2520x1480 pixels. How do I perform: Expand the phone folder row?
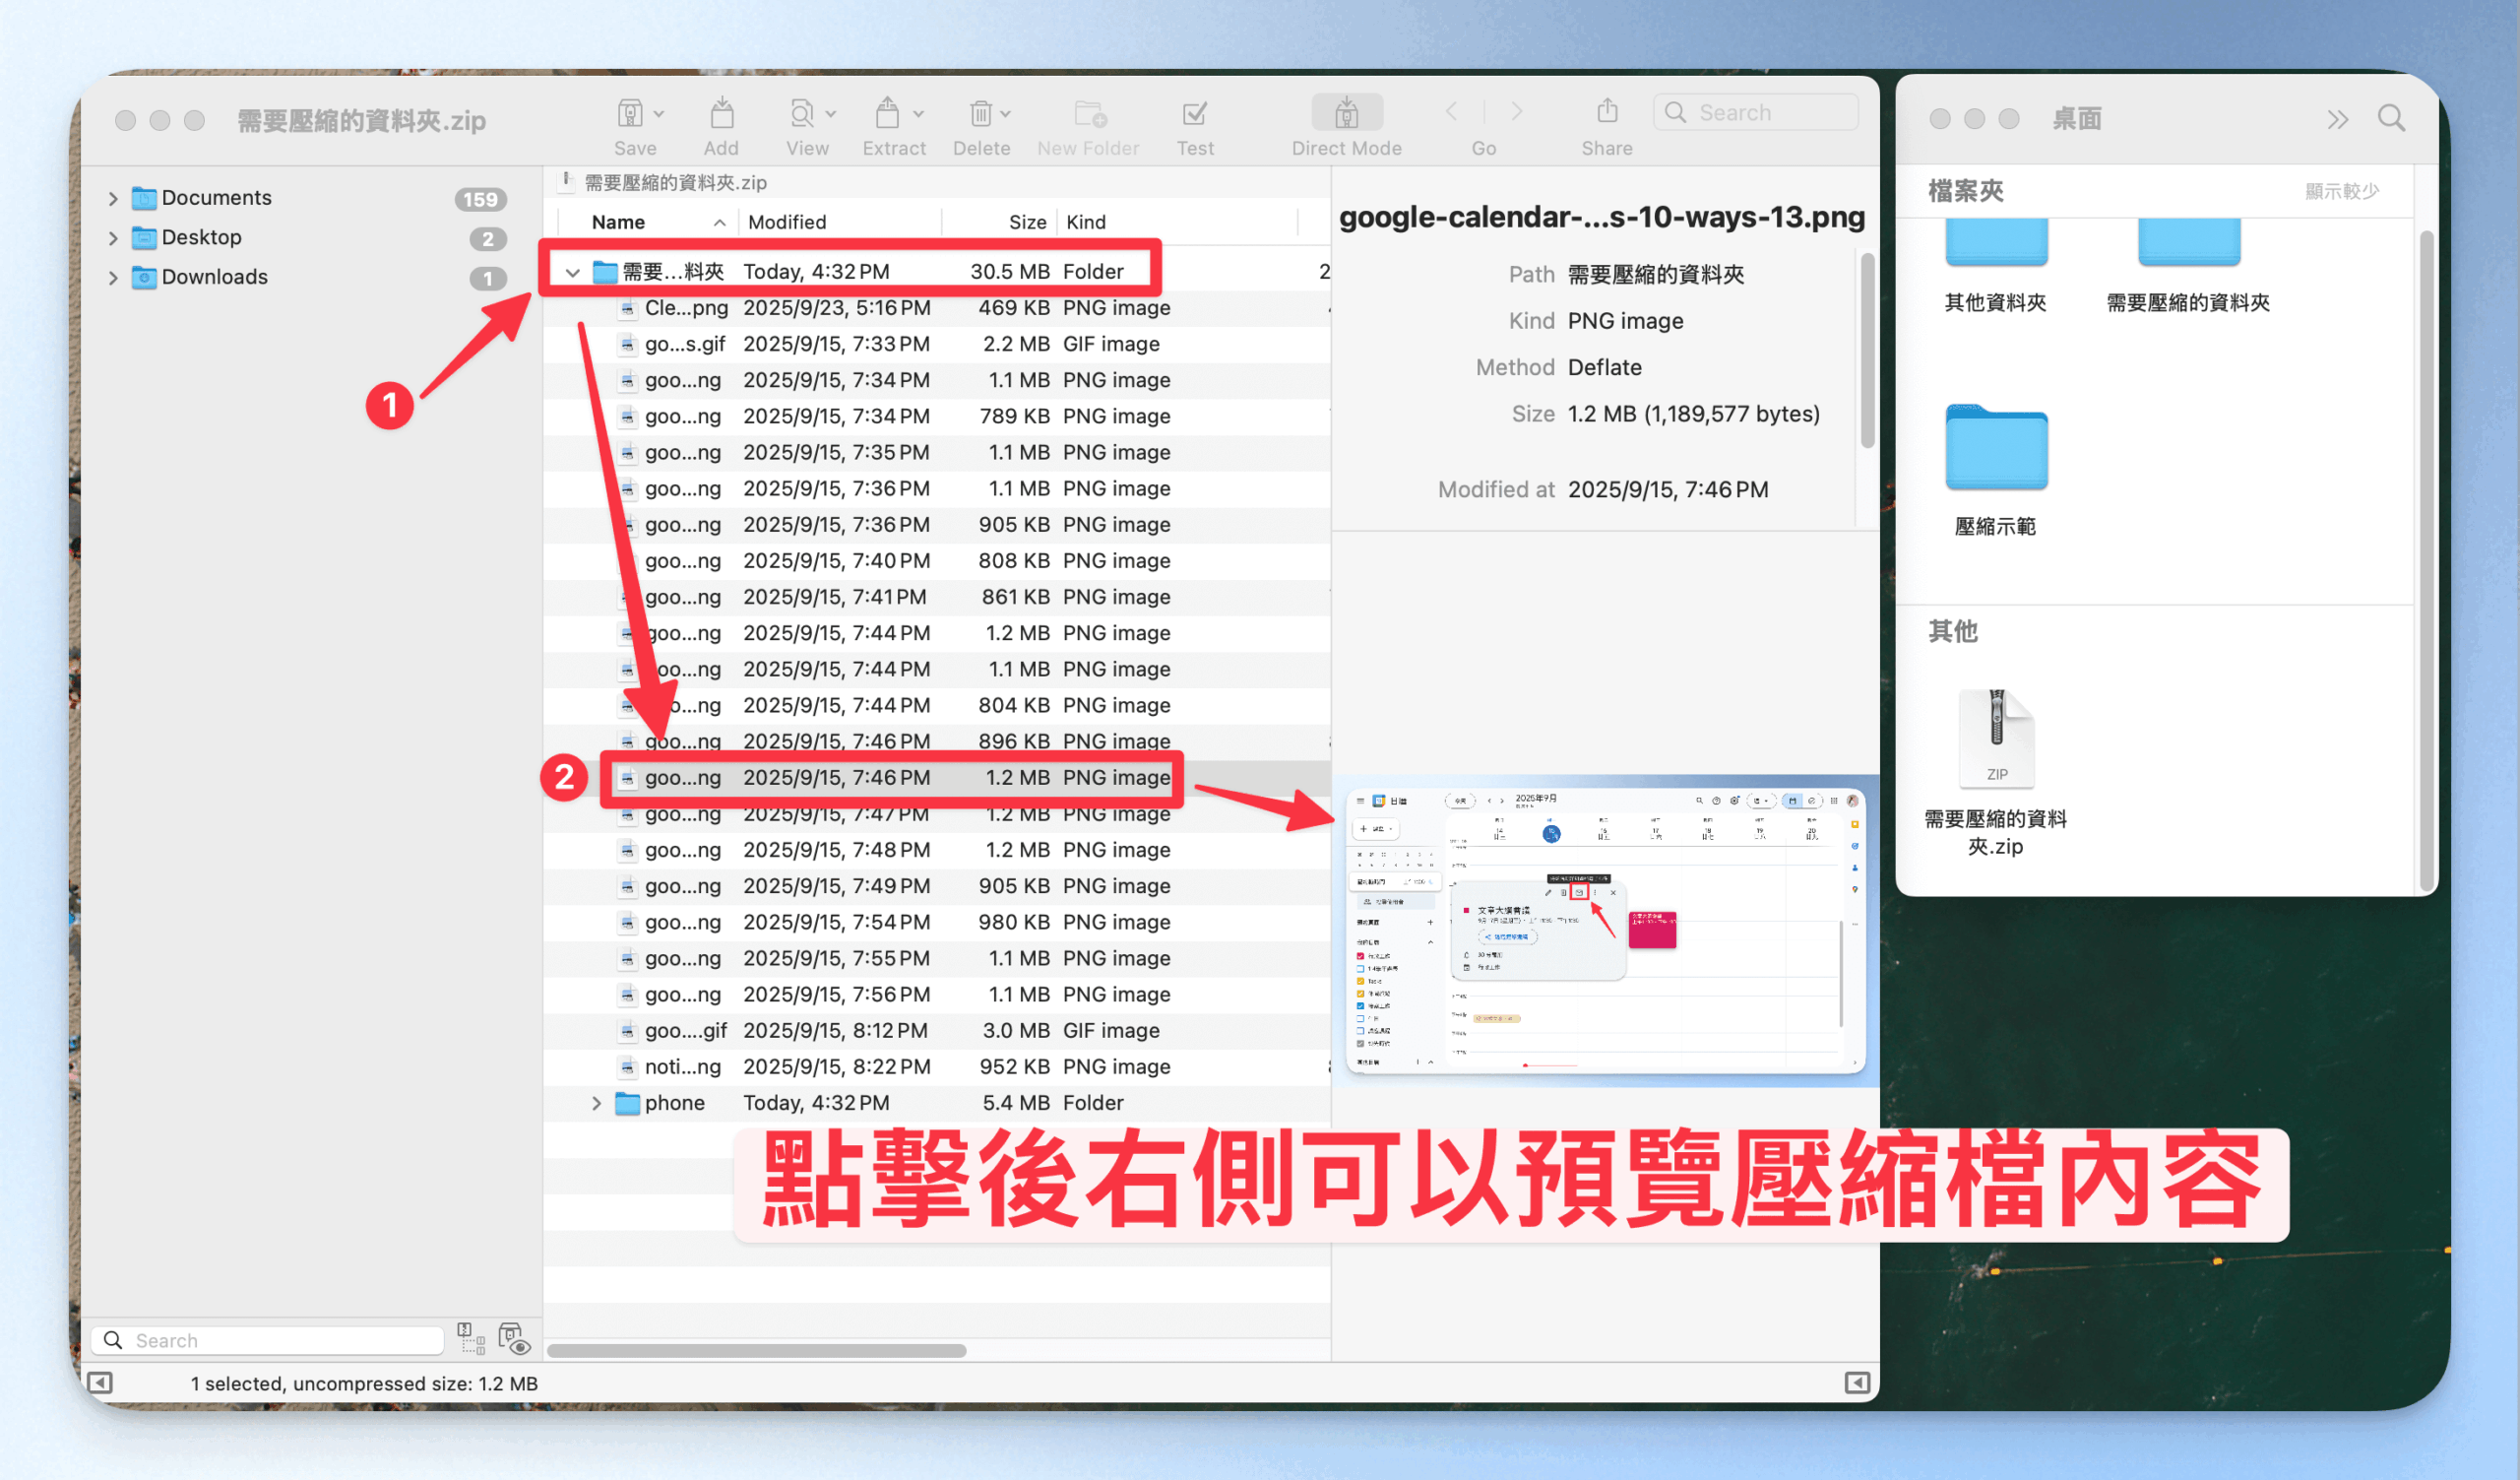pos(597,1103)
